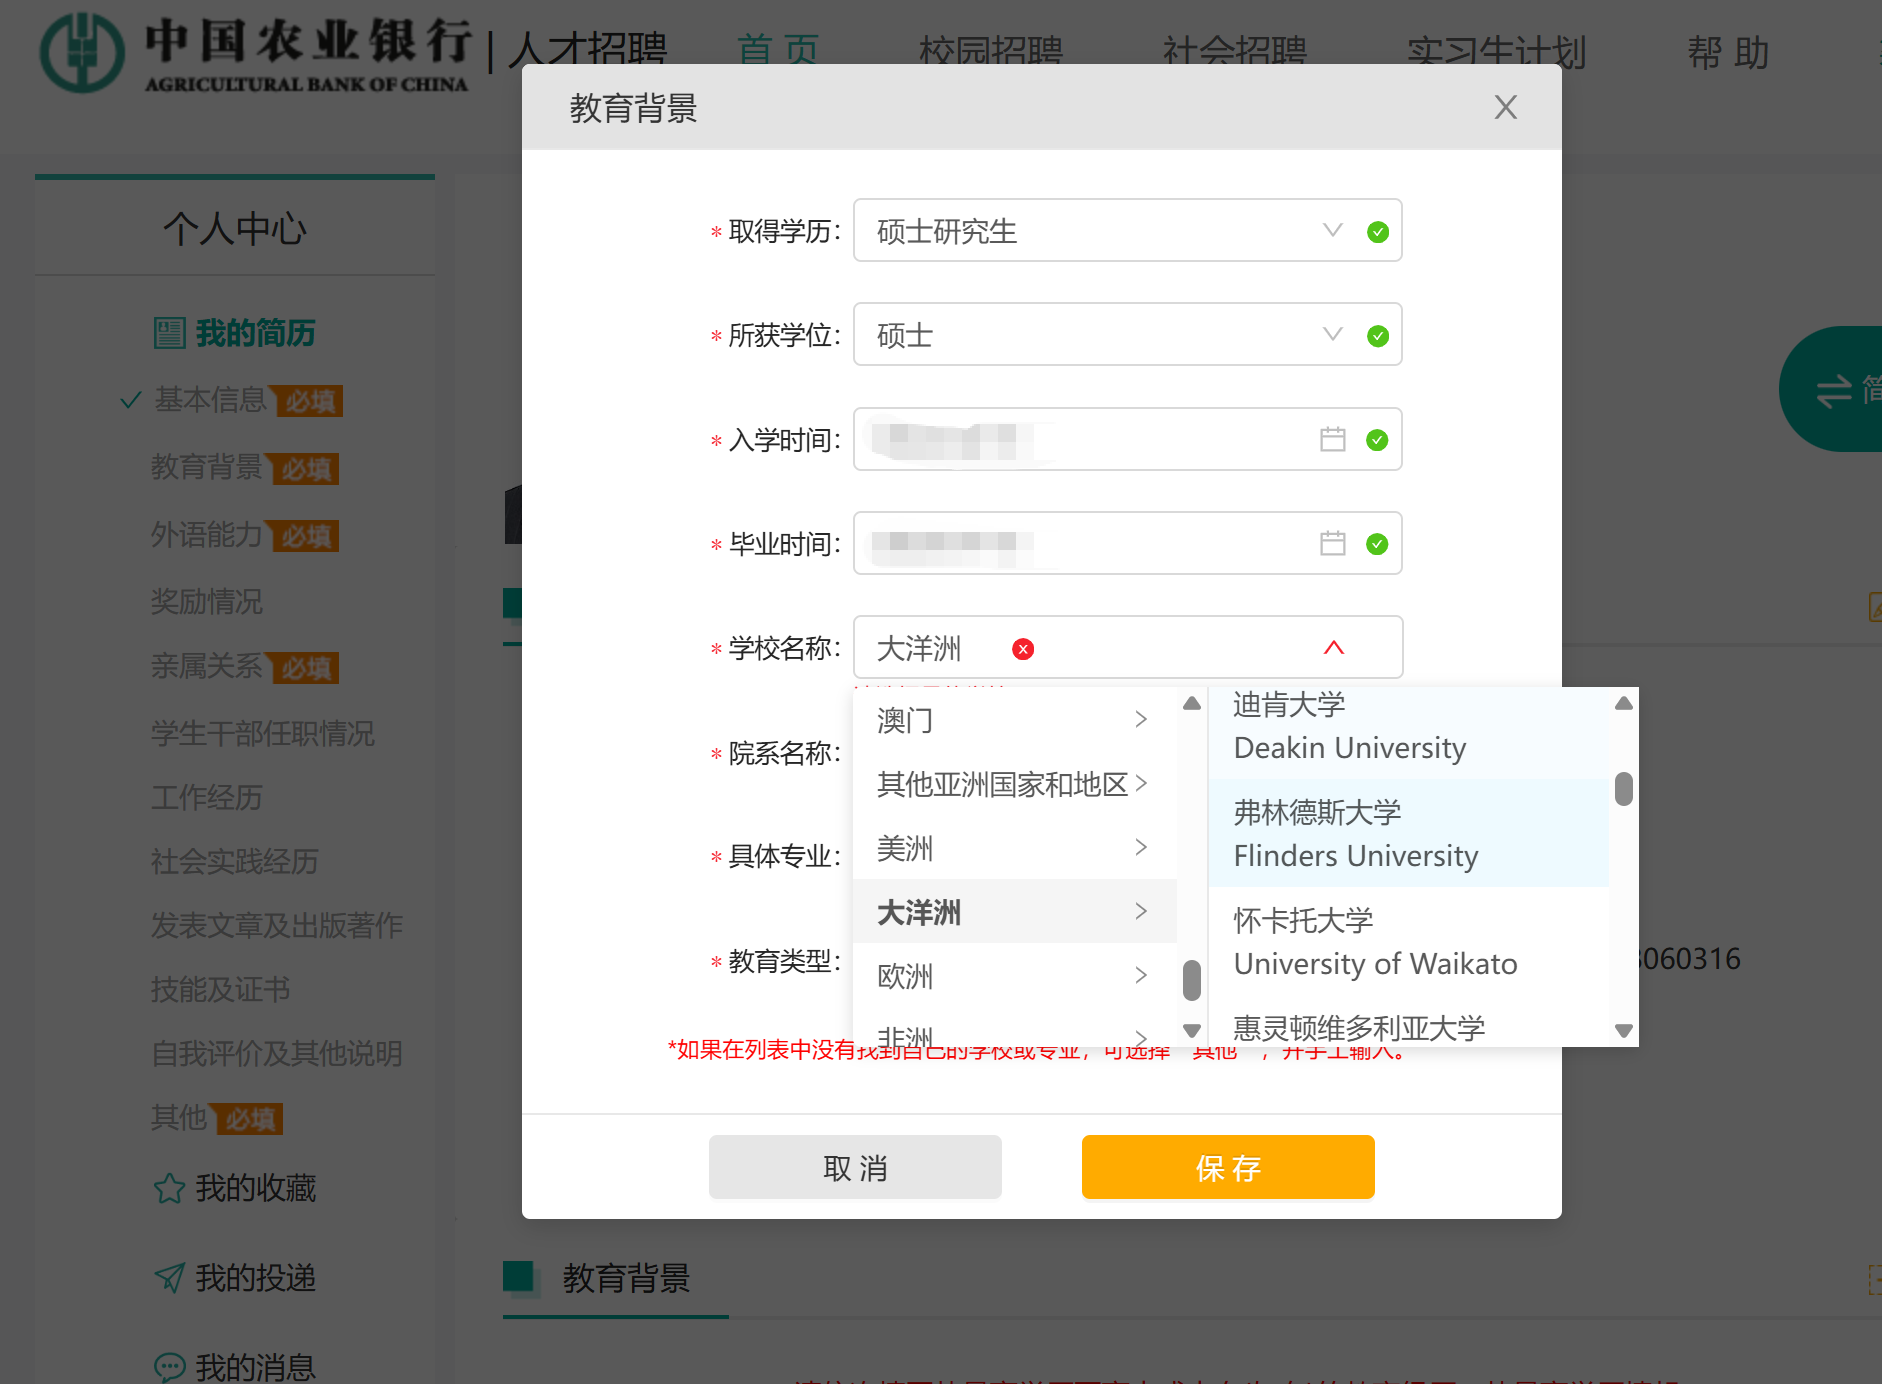Image resolution: width=1882 pixels, height=1384 pixels.
Task: Click the Agricultural Bank of China logo
Action: tap(82, 52)
